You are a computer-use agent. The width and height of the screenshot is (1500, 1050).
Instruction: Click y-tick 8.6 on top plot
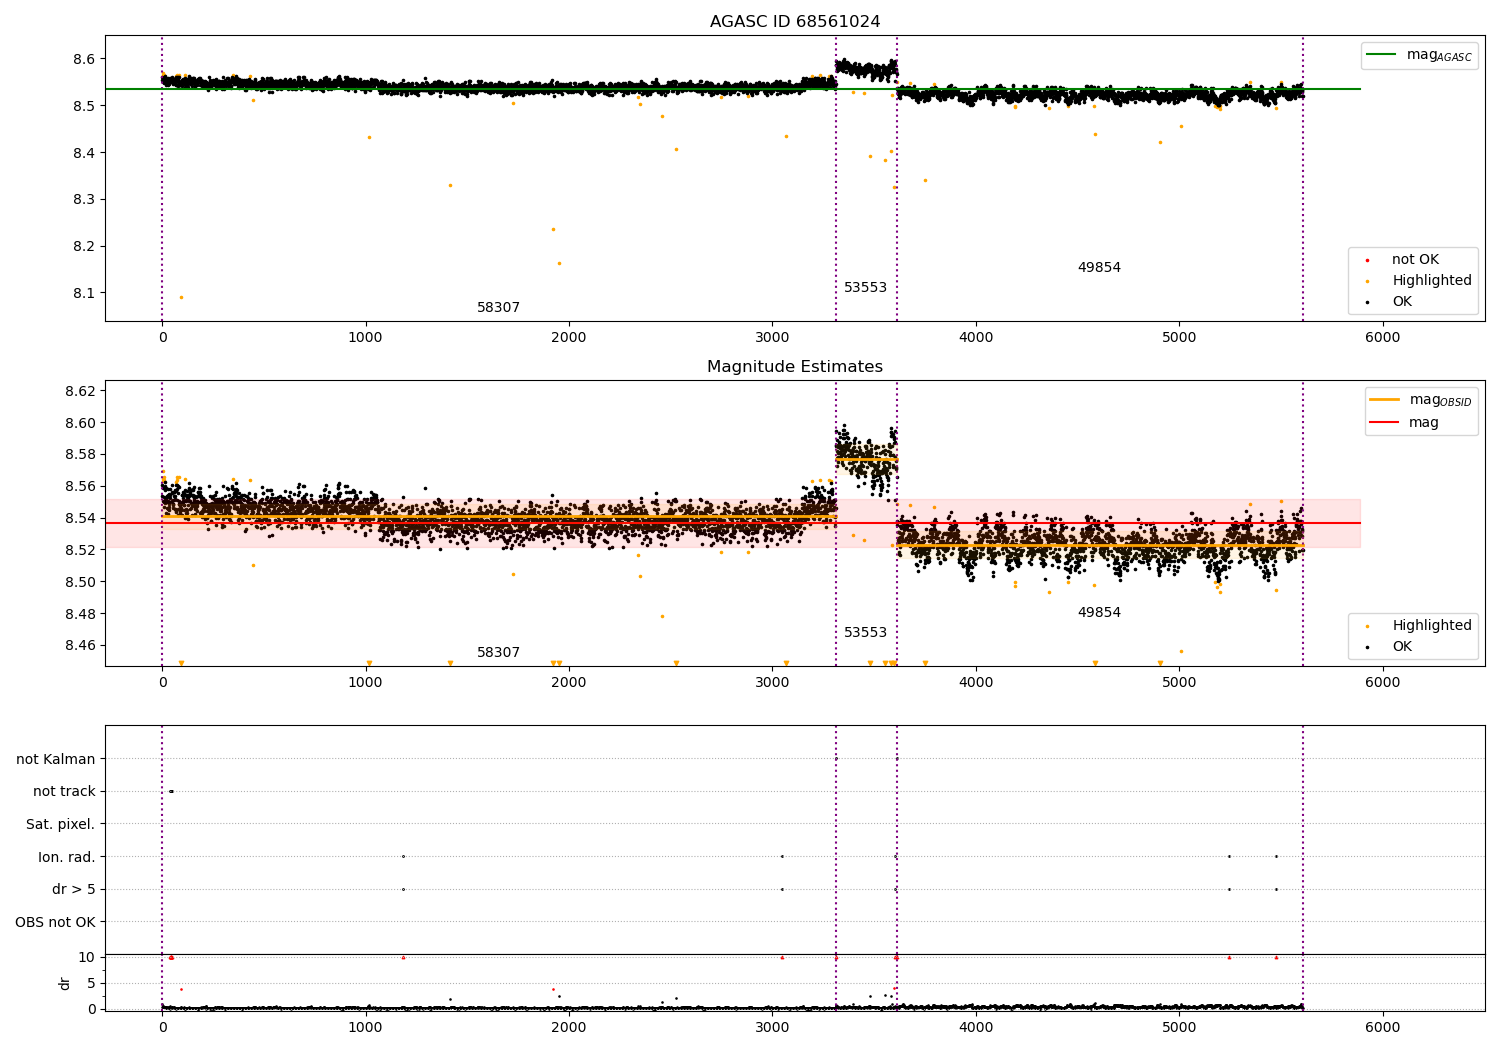84,60
